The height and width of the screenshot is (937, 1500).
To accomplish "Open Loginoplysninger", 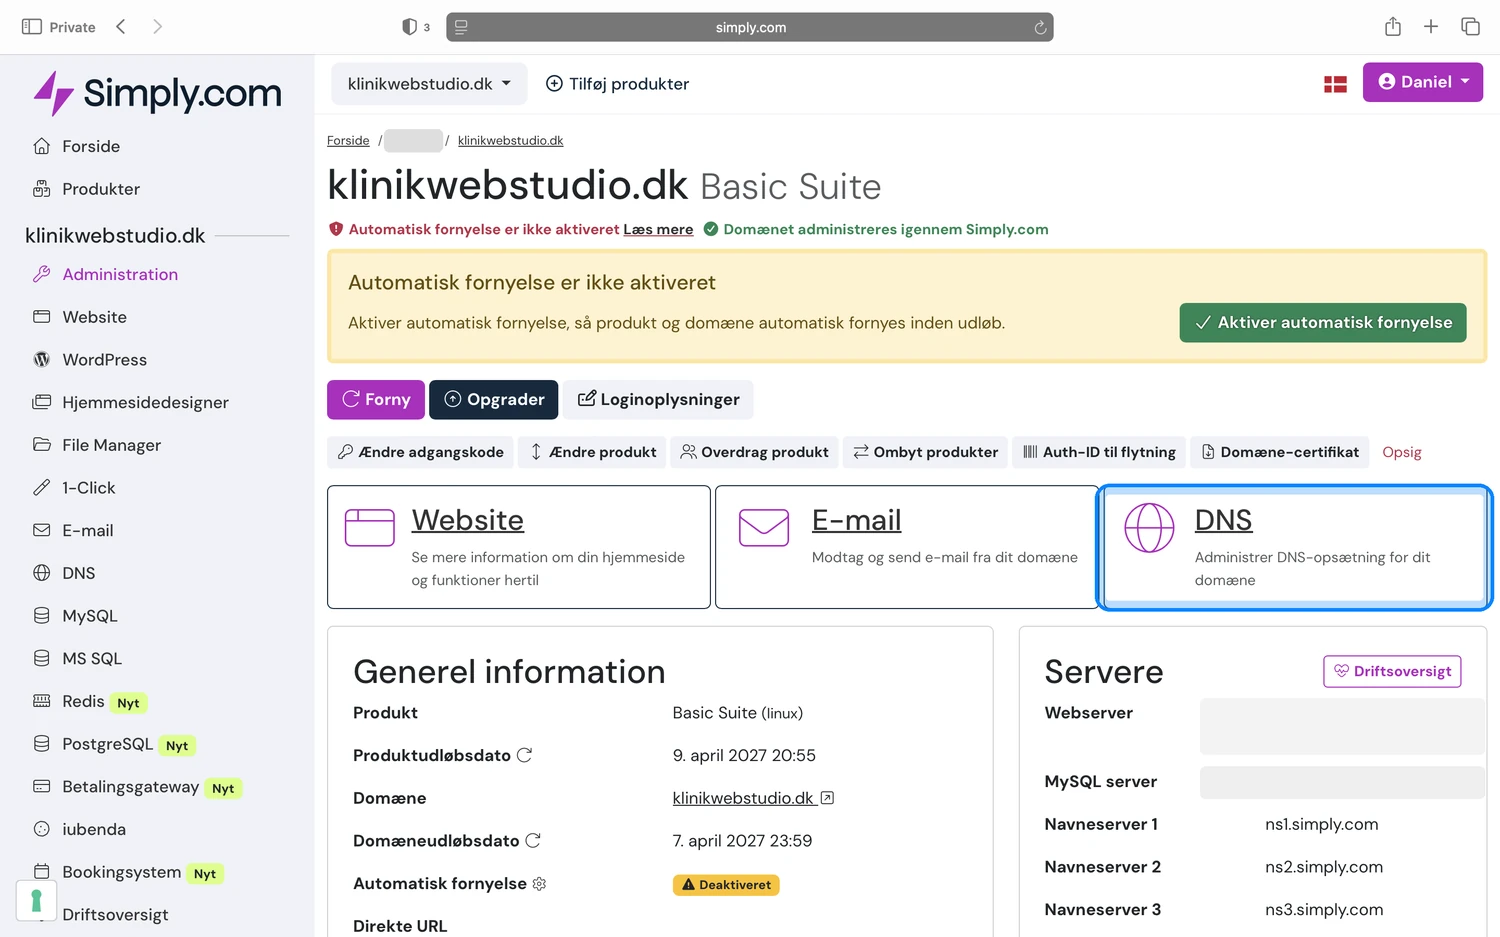I will click(x=658, y=400).
